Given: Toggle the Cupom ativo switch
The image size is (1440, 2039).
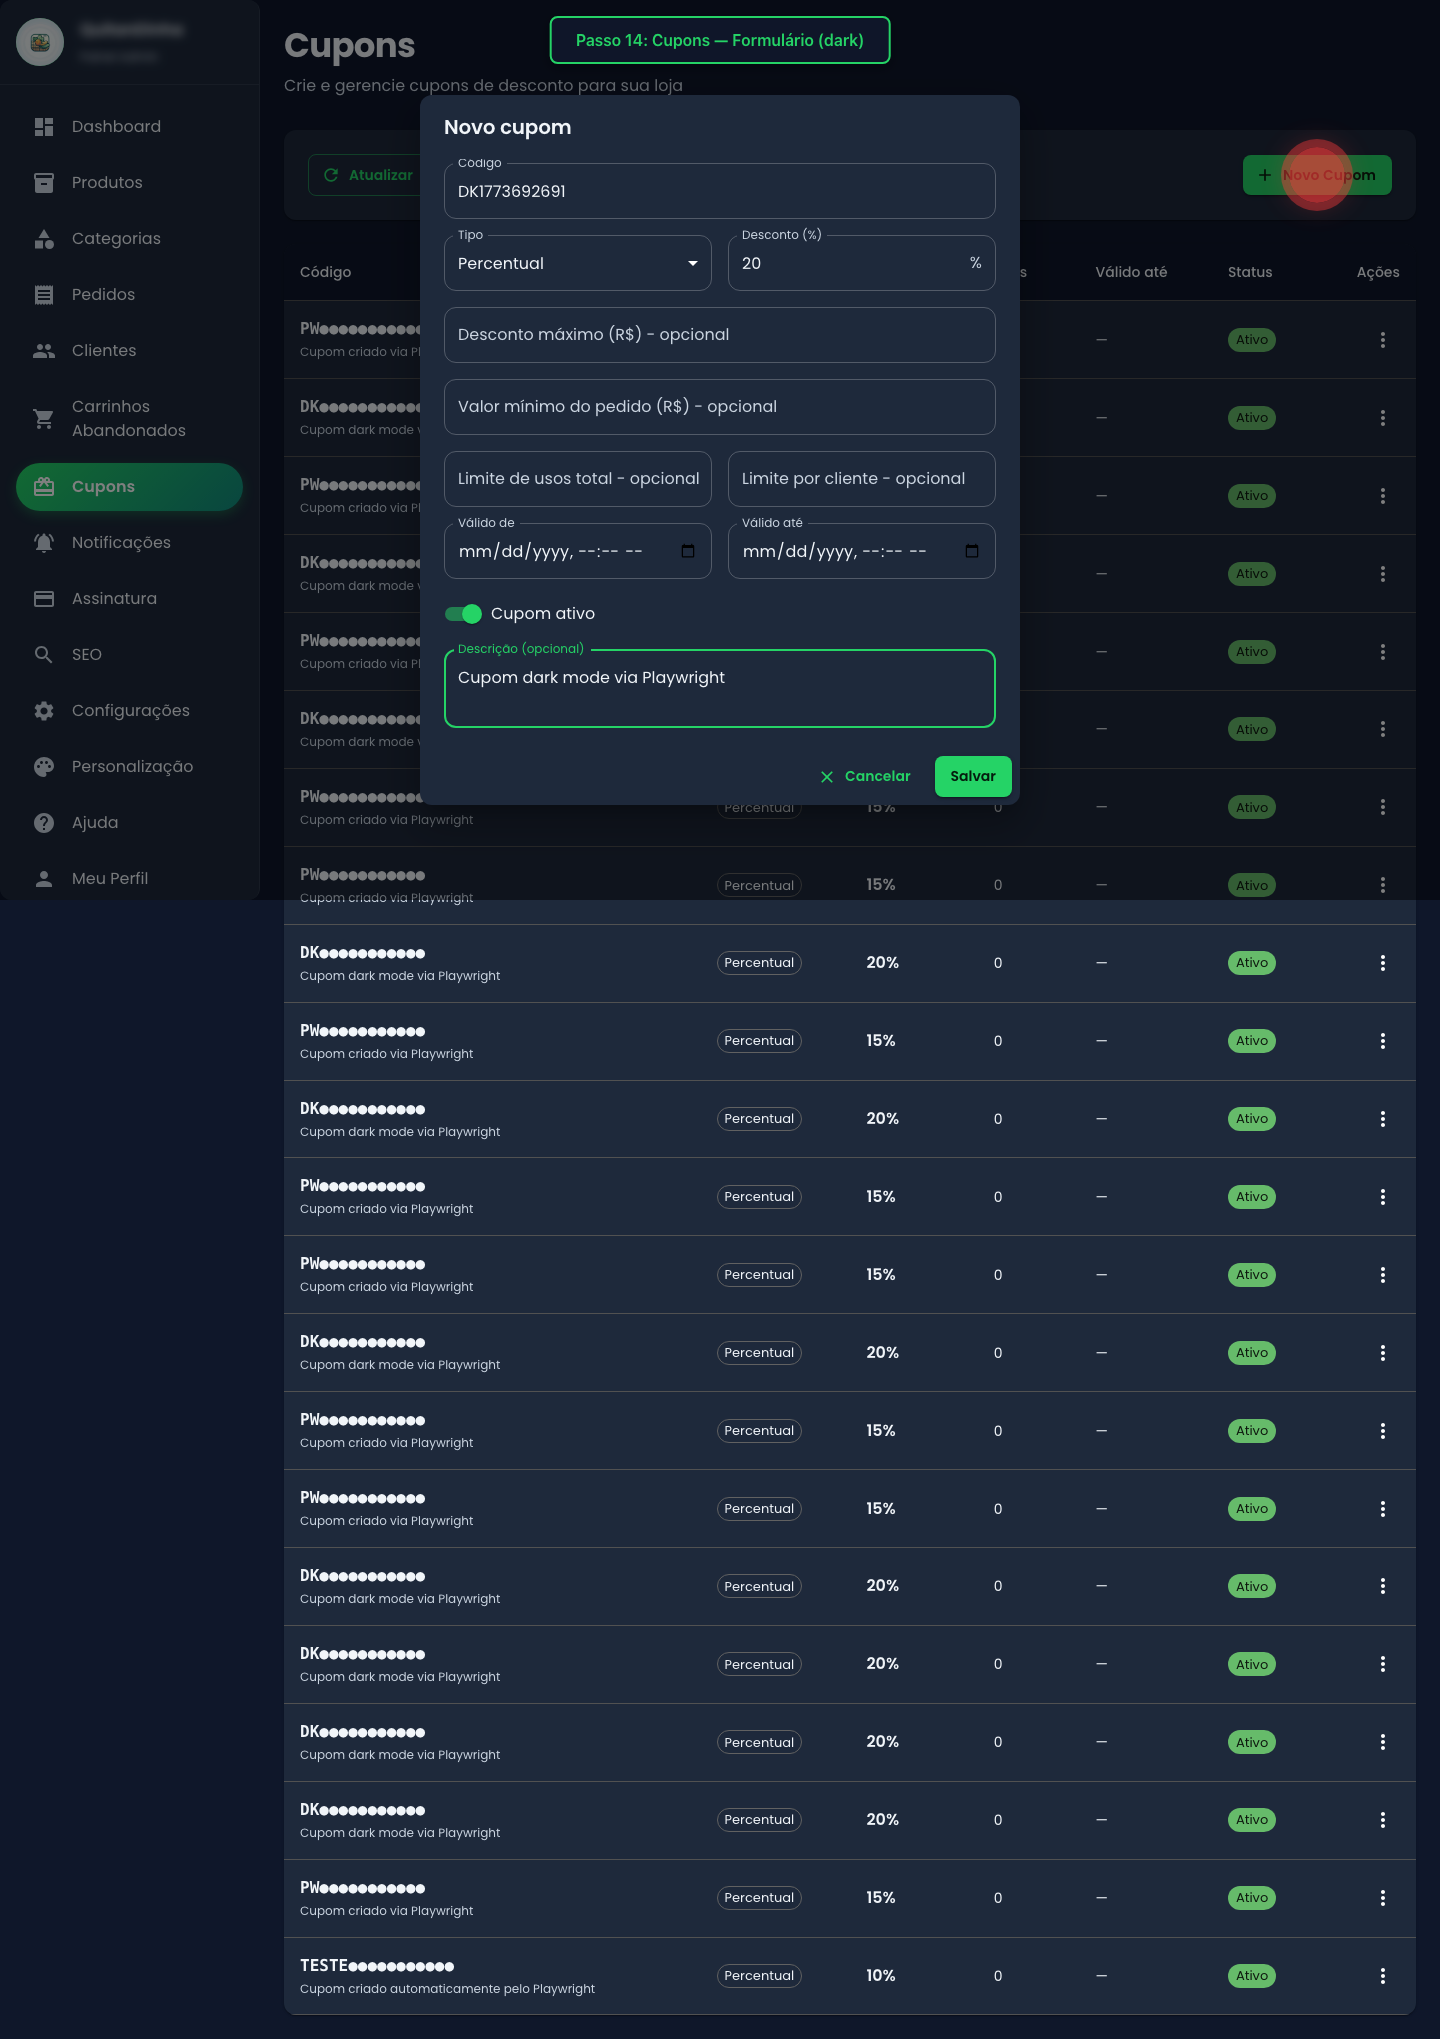Looking at the screenshot, I should pyautogui.click(x=463, y=614).
